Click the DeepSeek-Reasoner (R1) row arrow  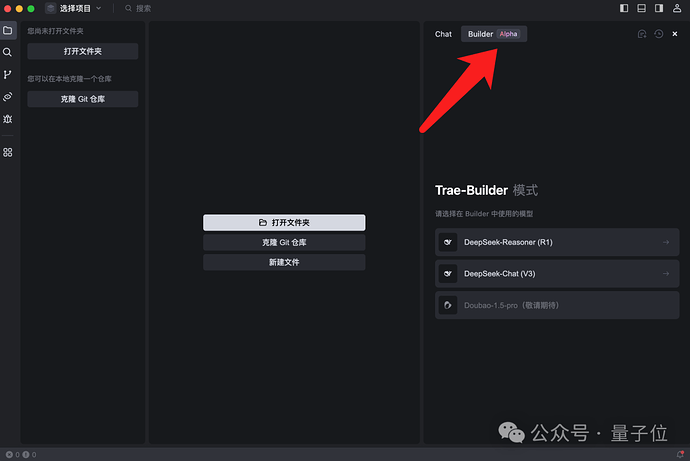(x=666, y=242)
